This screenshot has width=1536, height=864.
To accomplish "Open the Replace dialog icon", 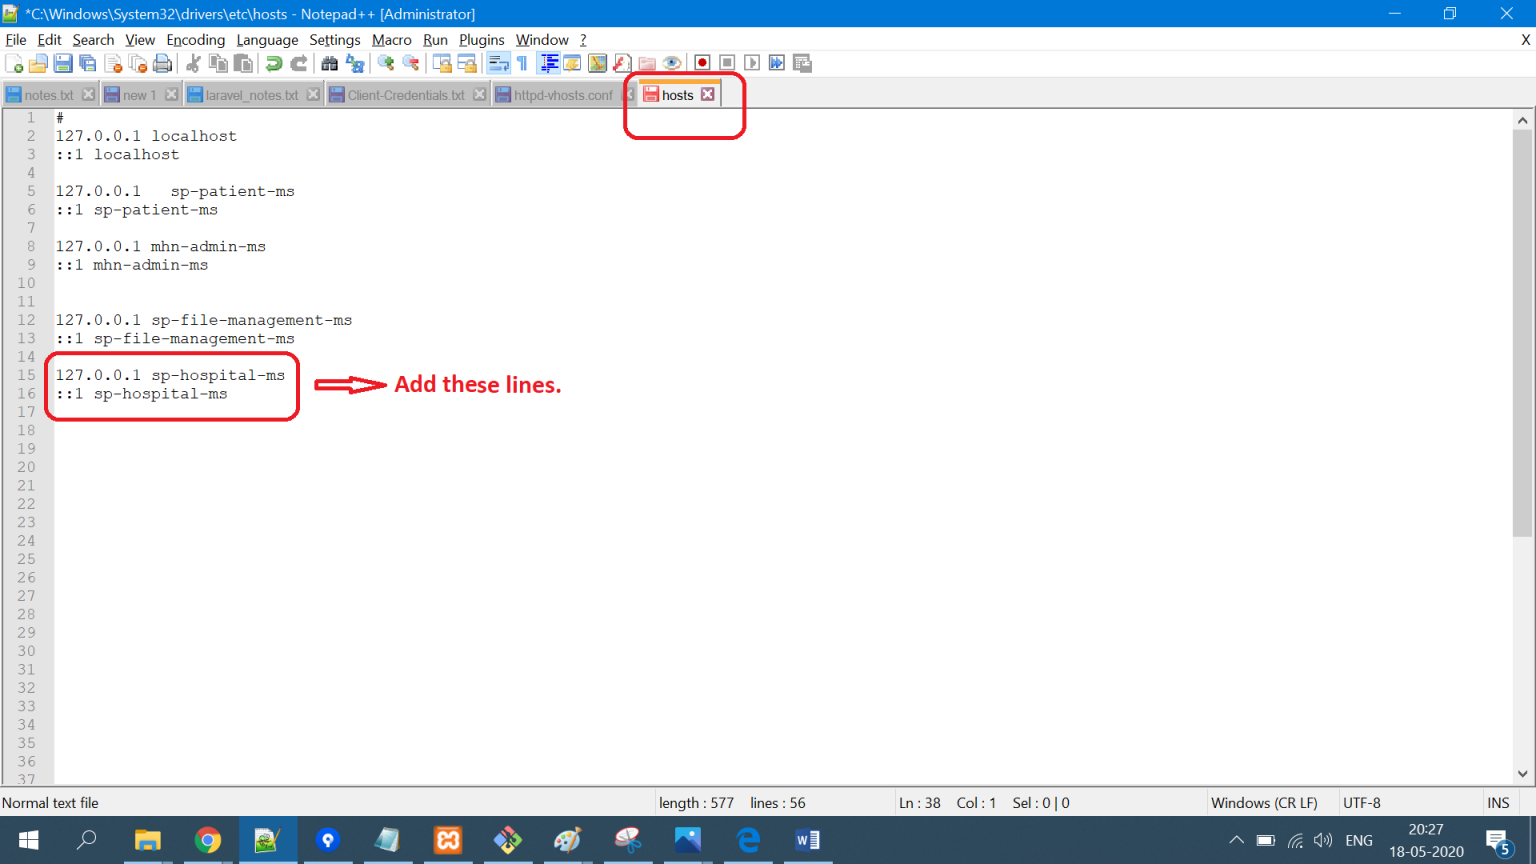I will (x=354, y=63).
